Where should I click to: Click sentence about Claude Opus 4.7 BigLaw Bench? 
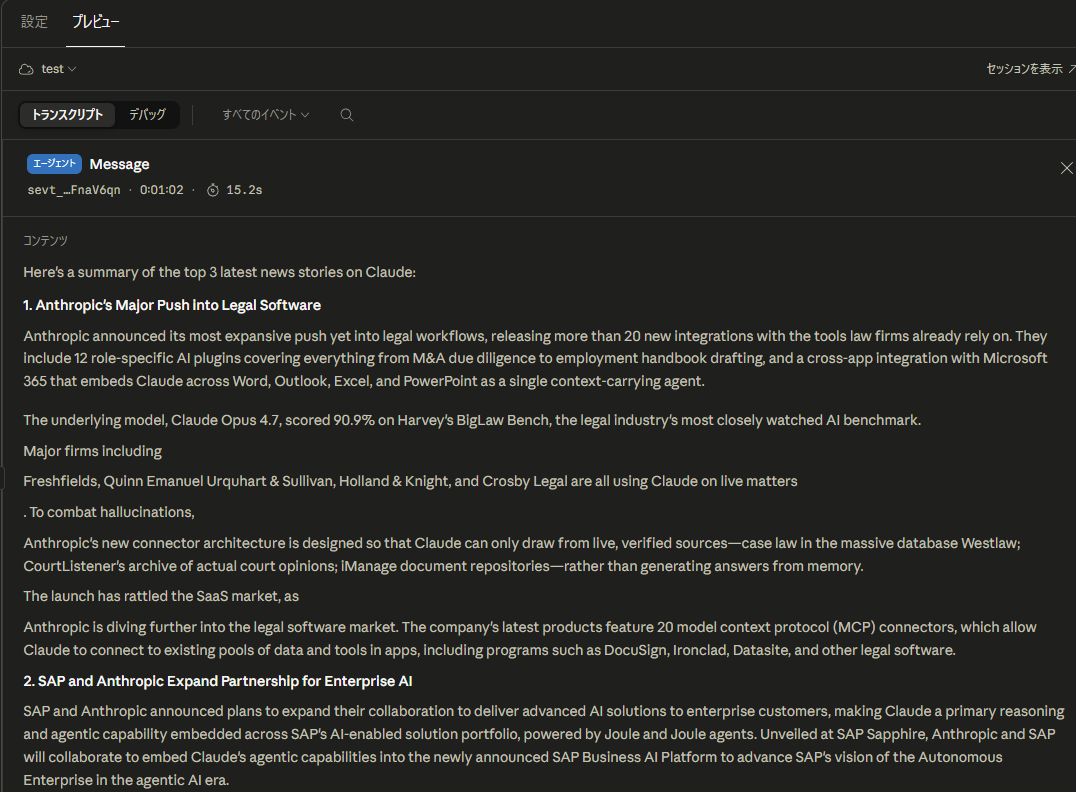pyautogui.click(x=472, y=420)
